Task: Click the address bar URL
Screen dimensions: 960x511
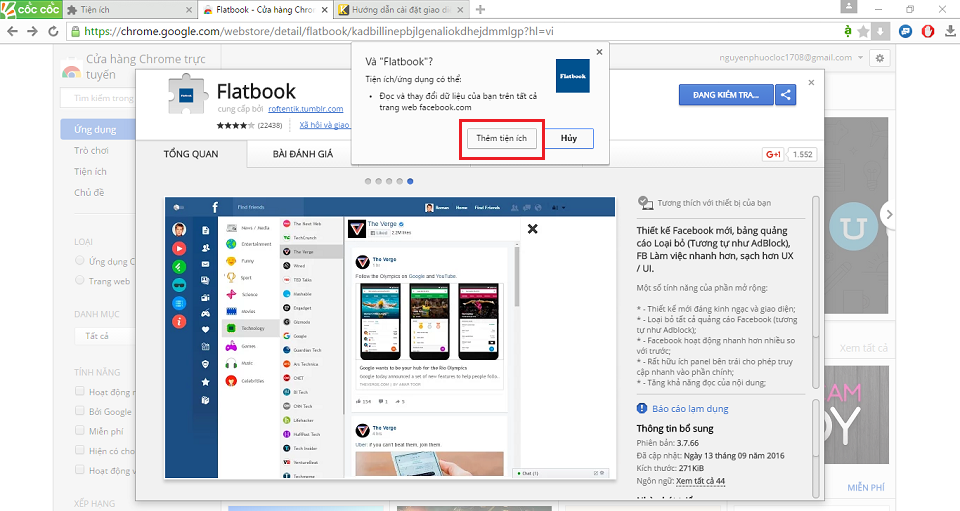Action: [318, 31]
